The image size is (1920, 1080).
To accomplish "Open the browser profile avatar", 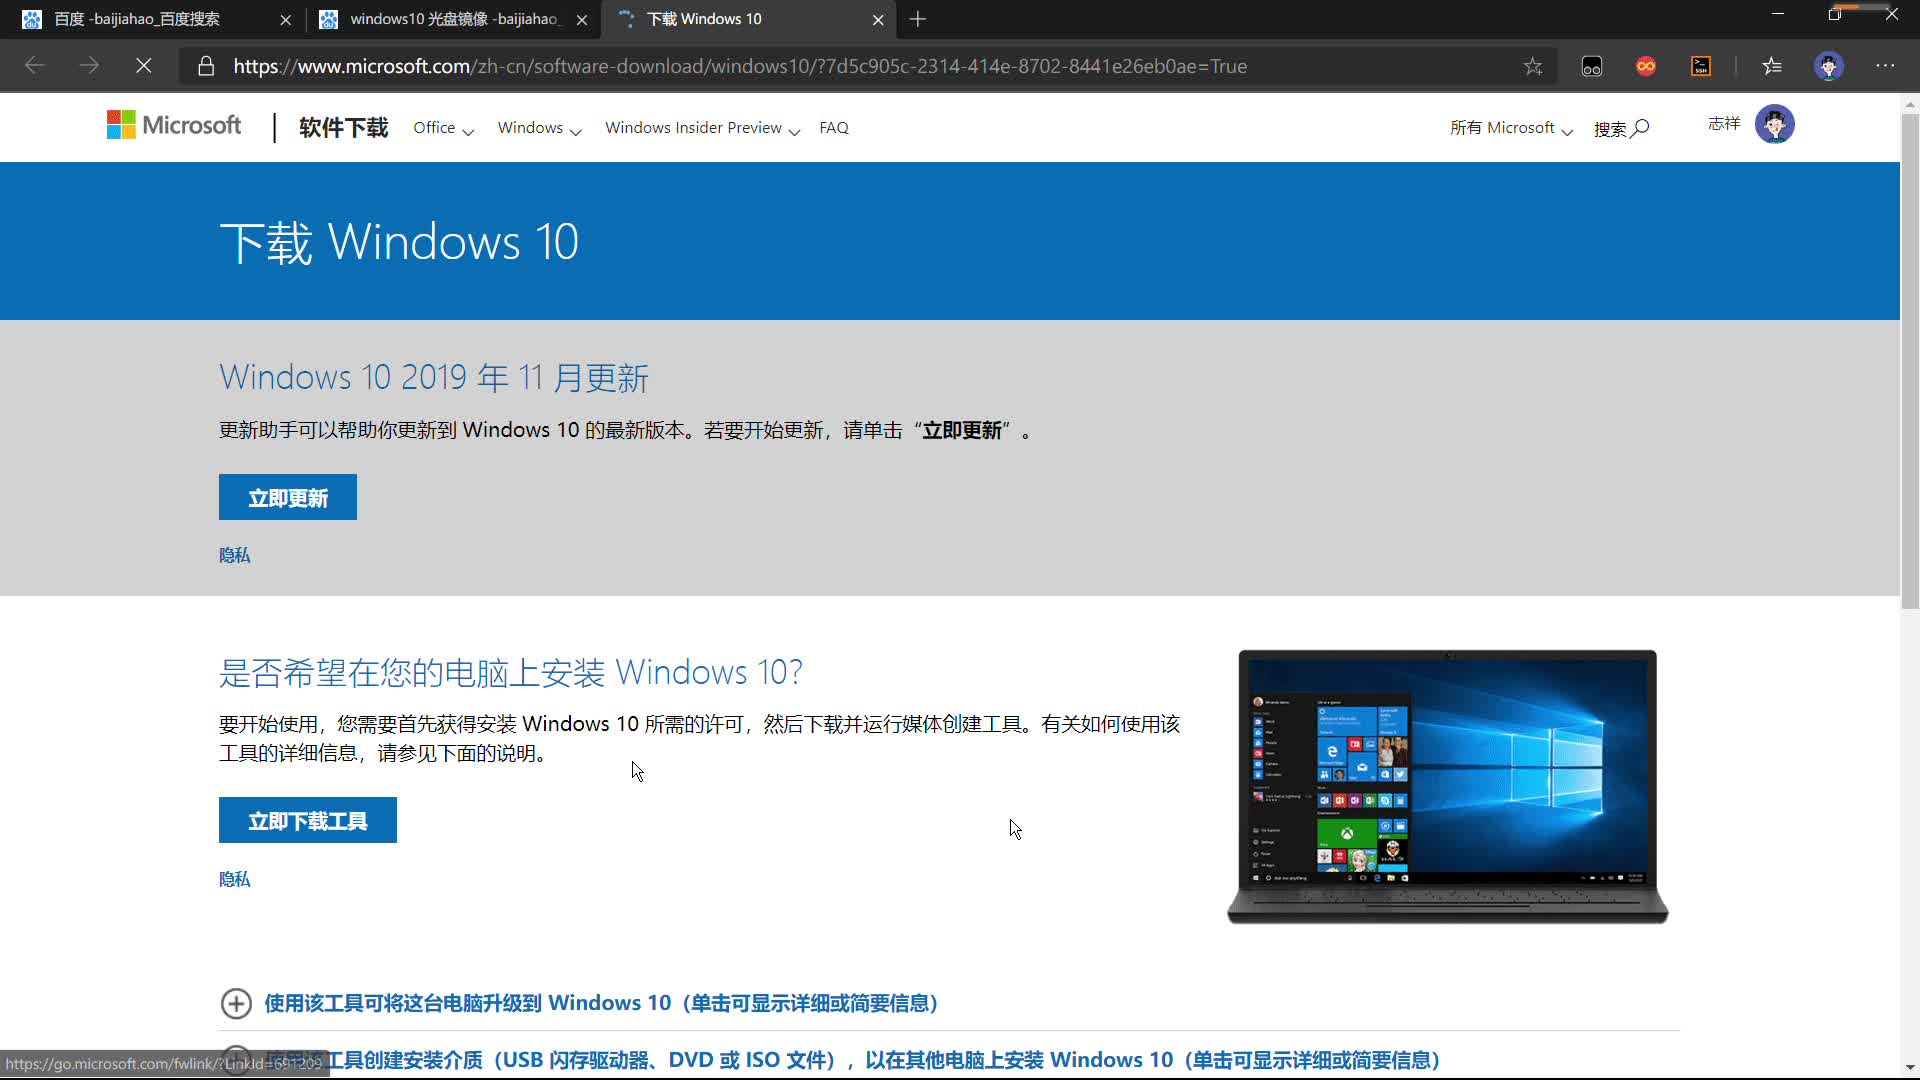I will click(1829, 66).
